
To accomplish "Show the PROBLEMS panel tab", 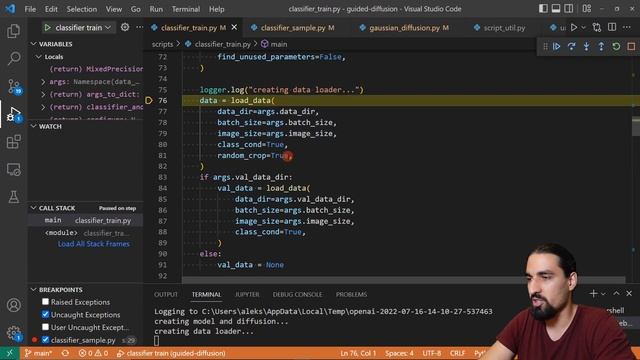I will [x=351, y=294].
